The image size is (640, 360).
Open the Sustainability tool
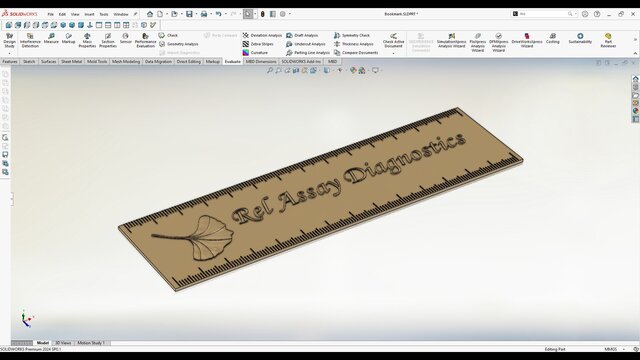580,38
